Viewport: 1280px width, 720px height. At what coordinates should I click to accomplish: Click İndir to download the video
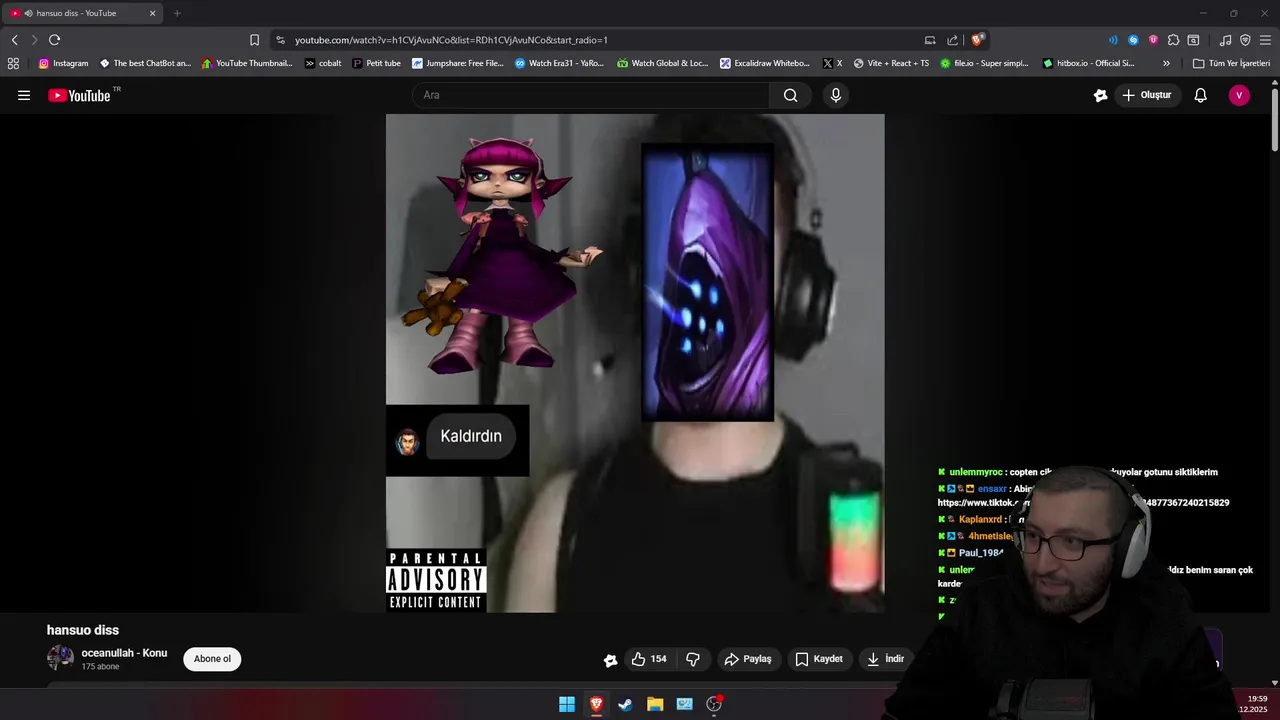coord(885,659)
